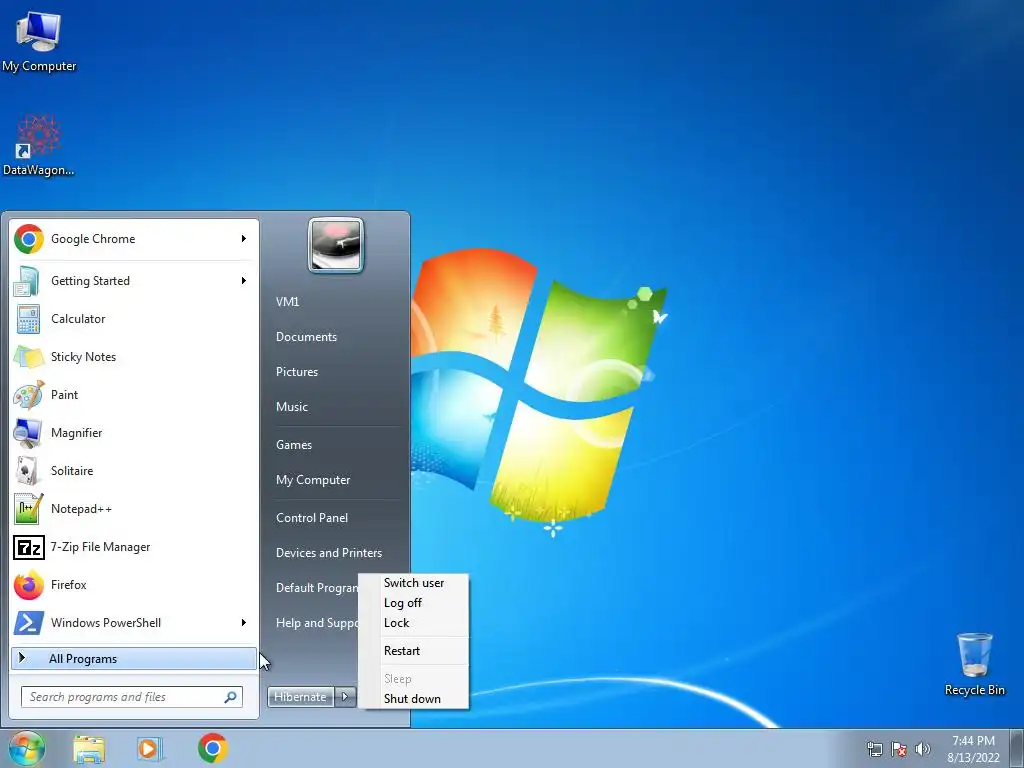
Task: Open Windows PowerShell icon
Action: click(29, 622)
